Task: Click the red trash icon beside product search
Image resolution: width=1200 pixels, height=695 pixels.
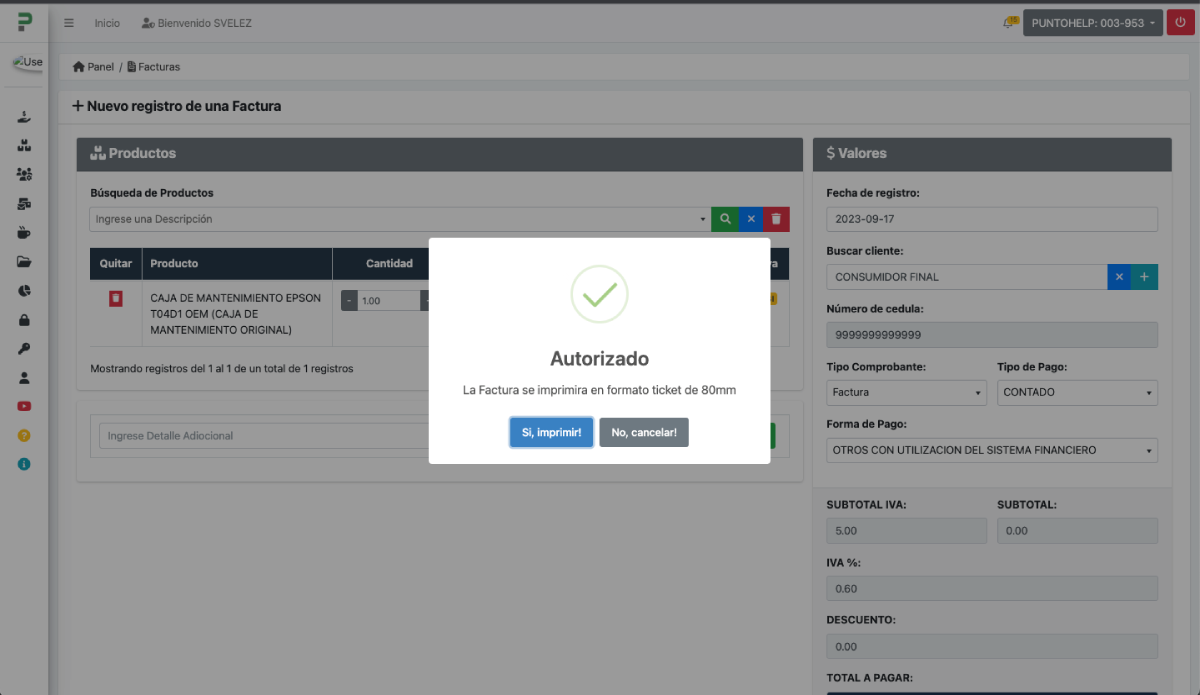Action: pyautogui.click(x=776, y=219)
